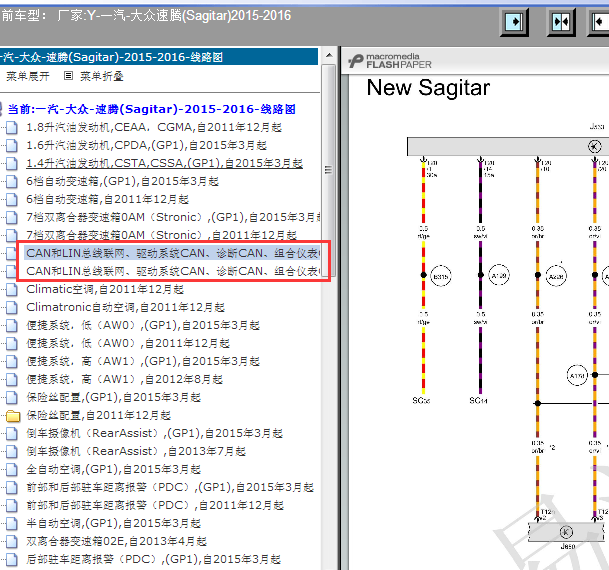Select 6档自动变速箱,自2011年12月起
609x570 pixels.
[x=108, y=199]
